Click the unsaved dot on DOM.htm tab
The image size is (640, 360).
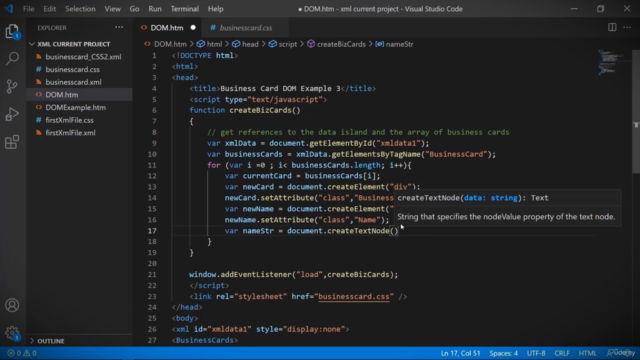pos(193,28)
